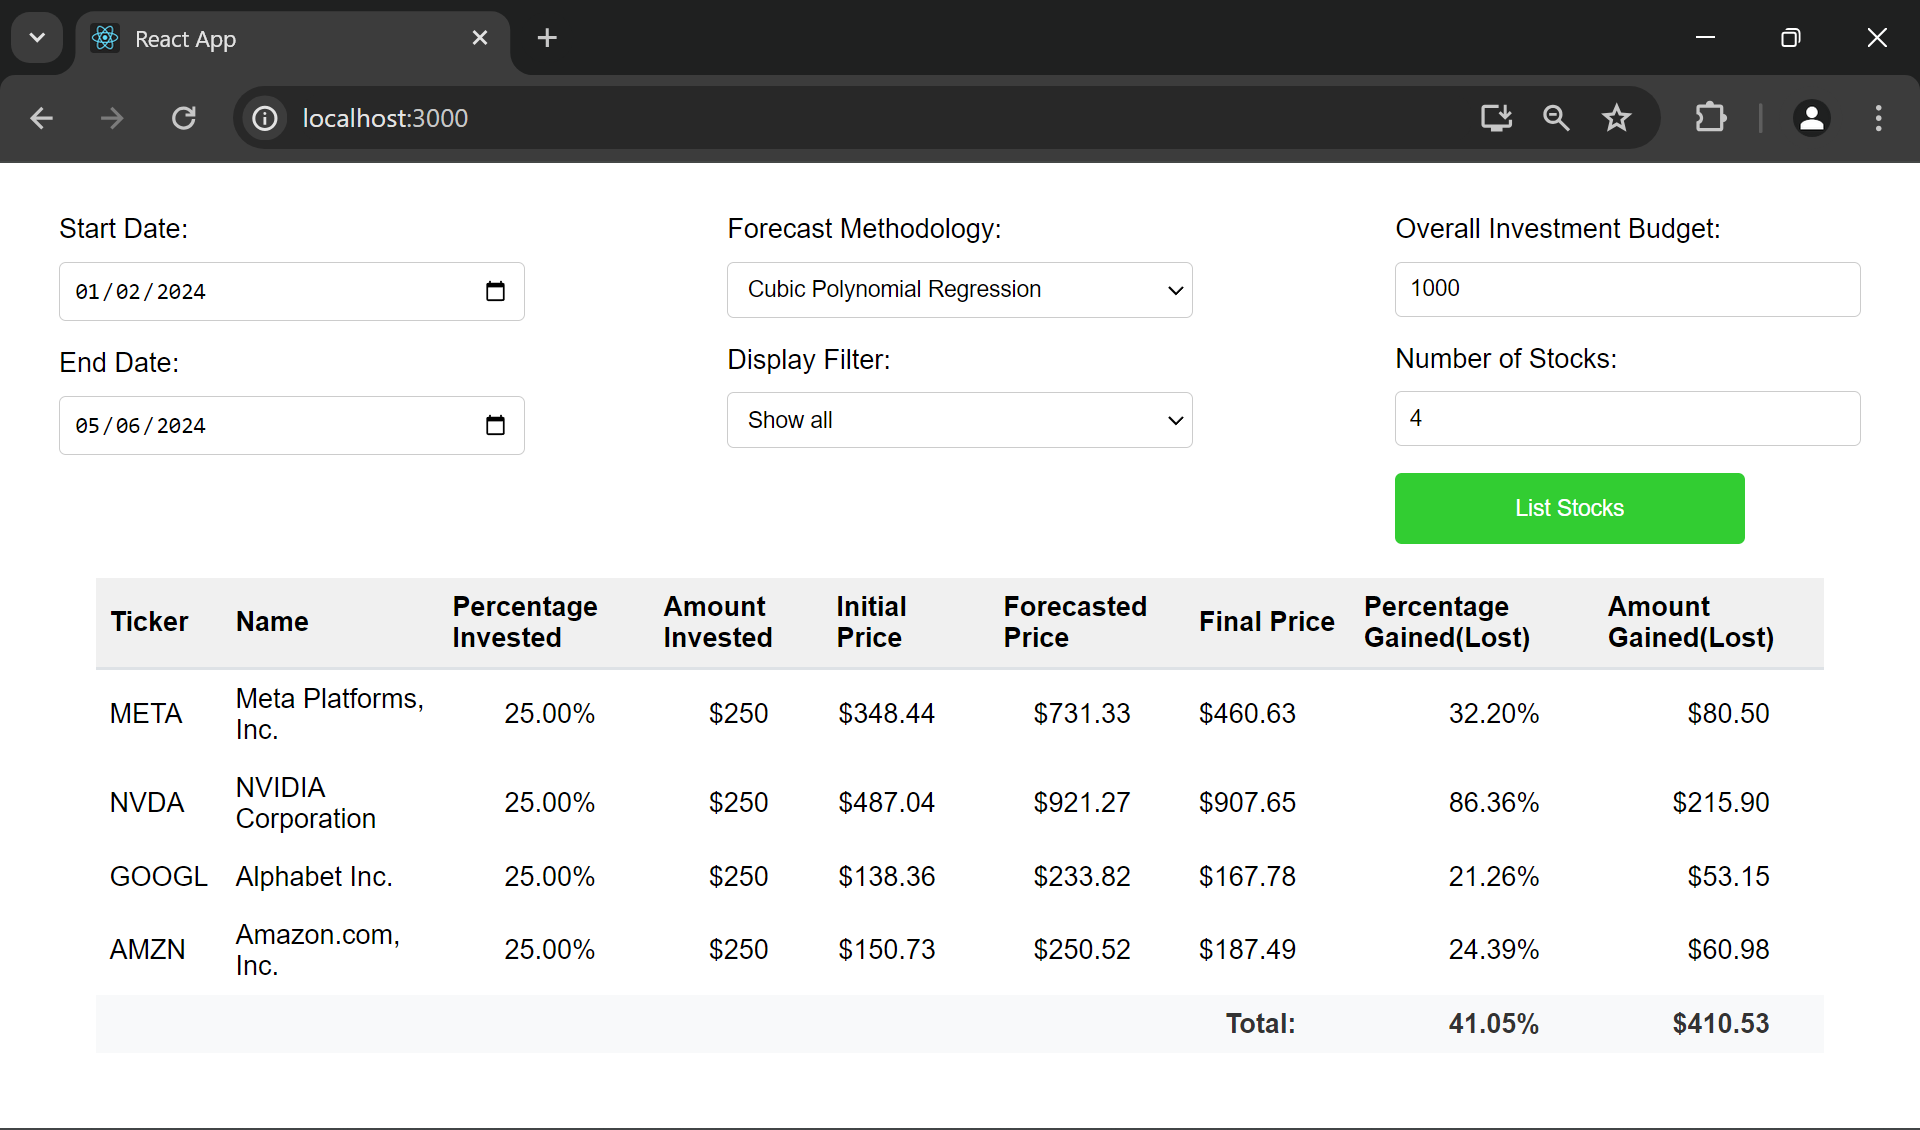The image size is (1920, 1130).
Task: Click the zoom magnifier icon in address bar
Action: point(1556,118)
